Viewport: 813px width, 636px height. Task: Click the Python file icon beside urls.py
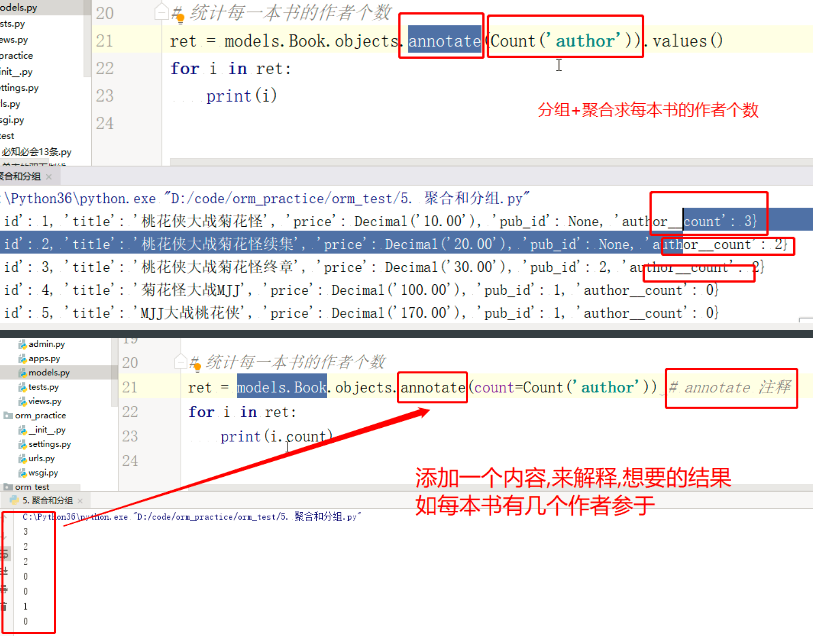22,459
